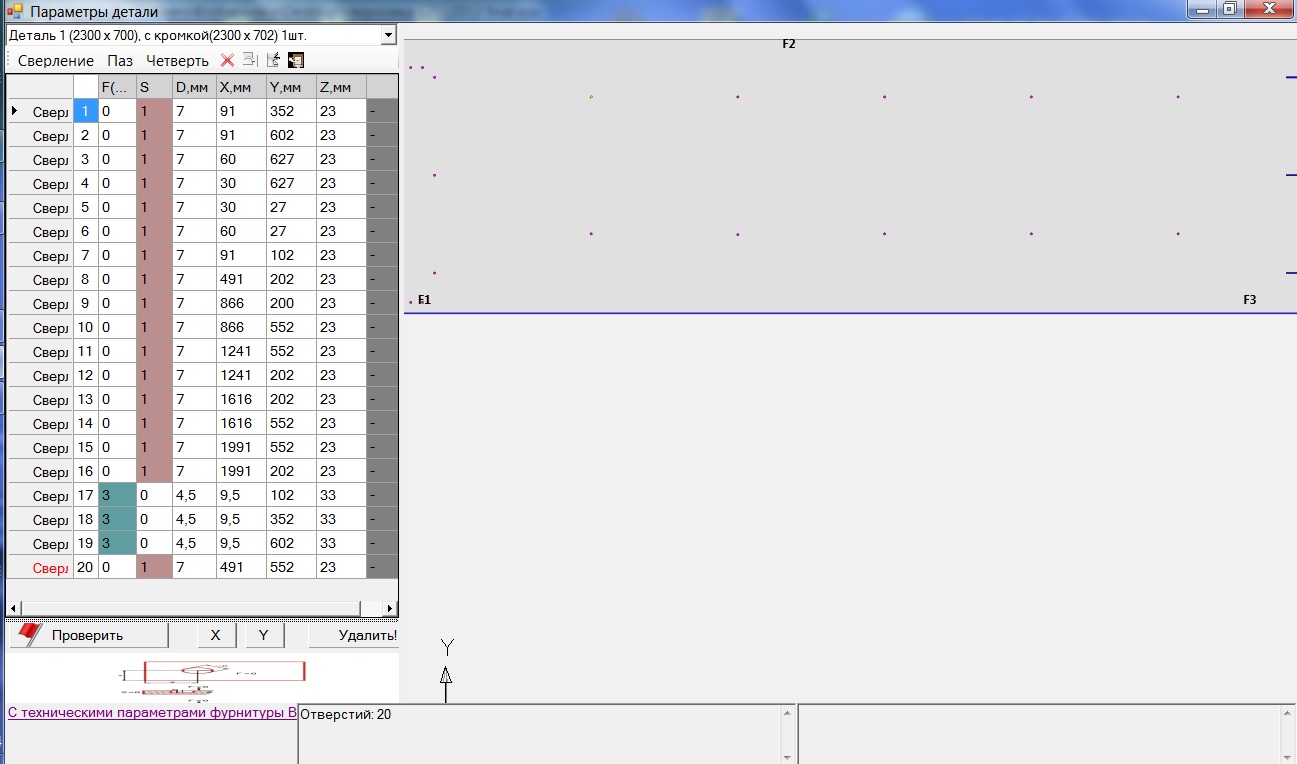Click the X mirror button

[216, 635]
